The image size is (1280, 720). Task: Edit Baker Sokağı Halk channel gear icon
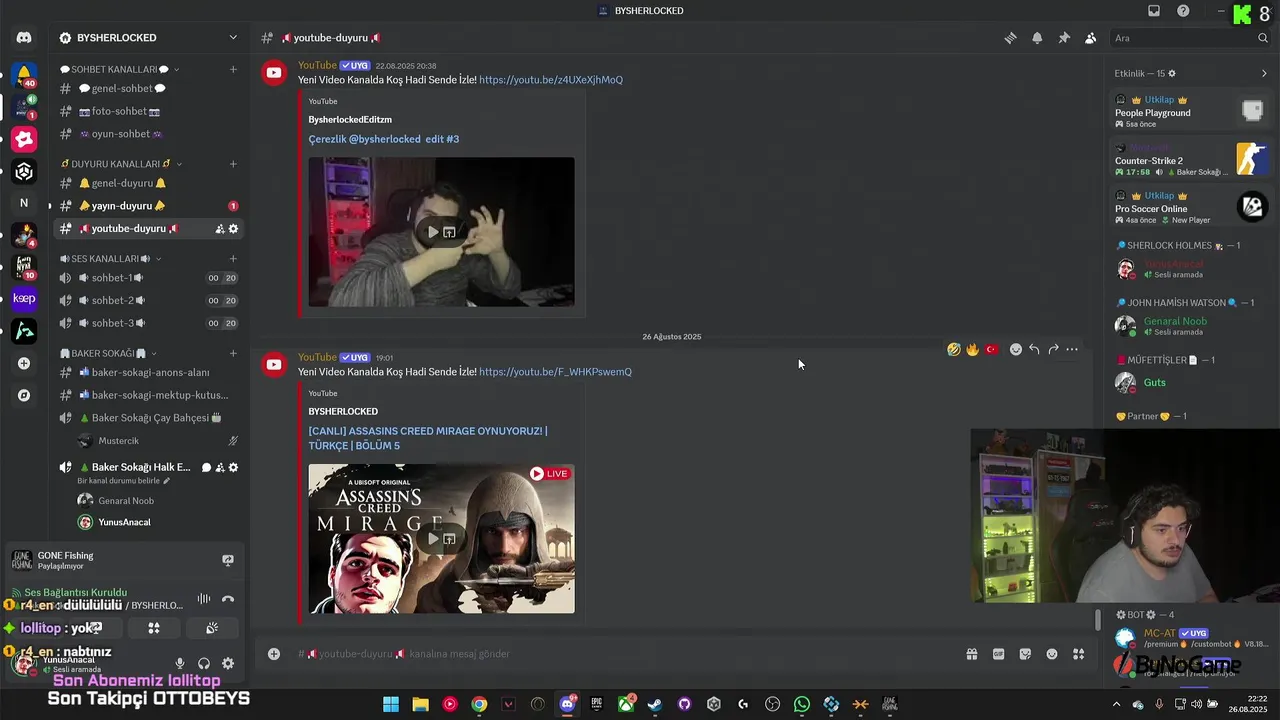(233, 467)
